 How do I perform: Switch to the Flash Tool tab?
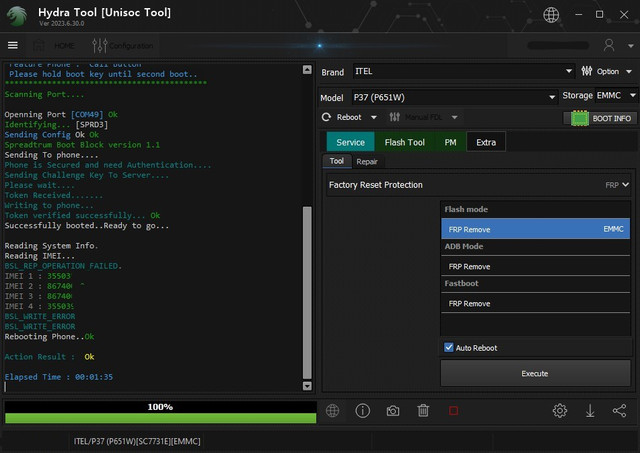[404, 142]
